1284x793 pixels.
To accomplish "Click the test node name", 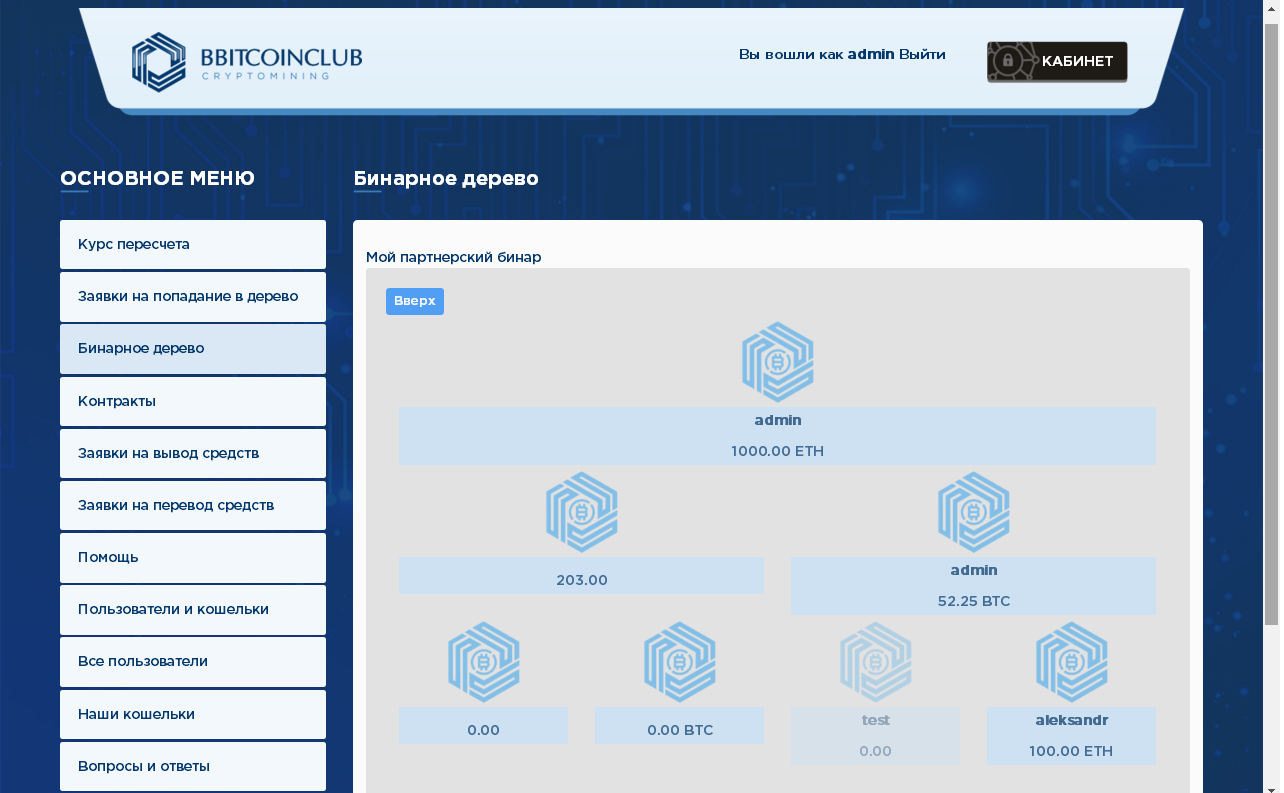I will pyautogui.click(x=876, y=720).
